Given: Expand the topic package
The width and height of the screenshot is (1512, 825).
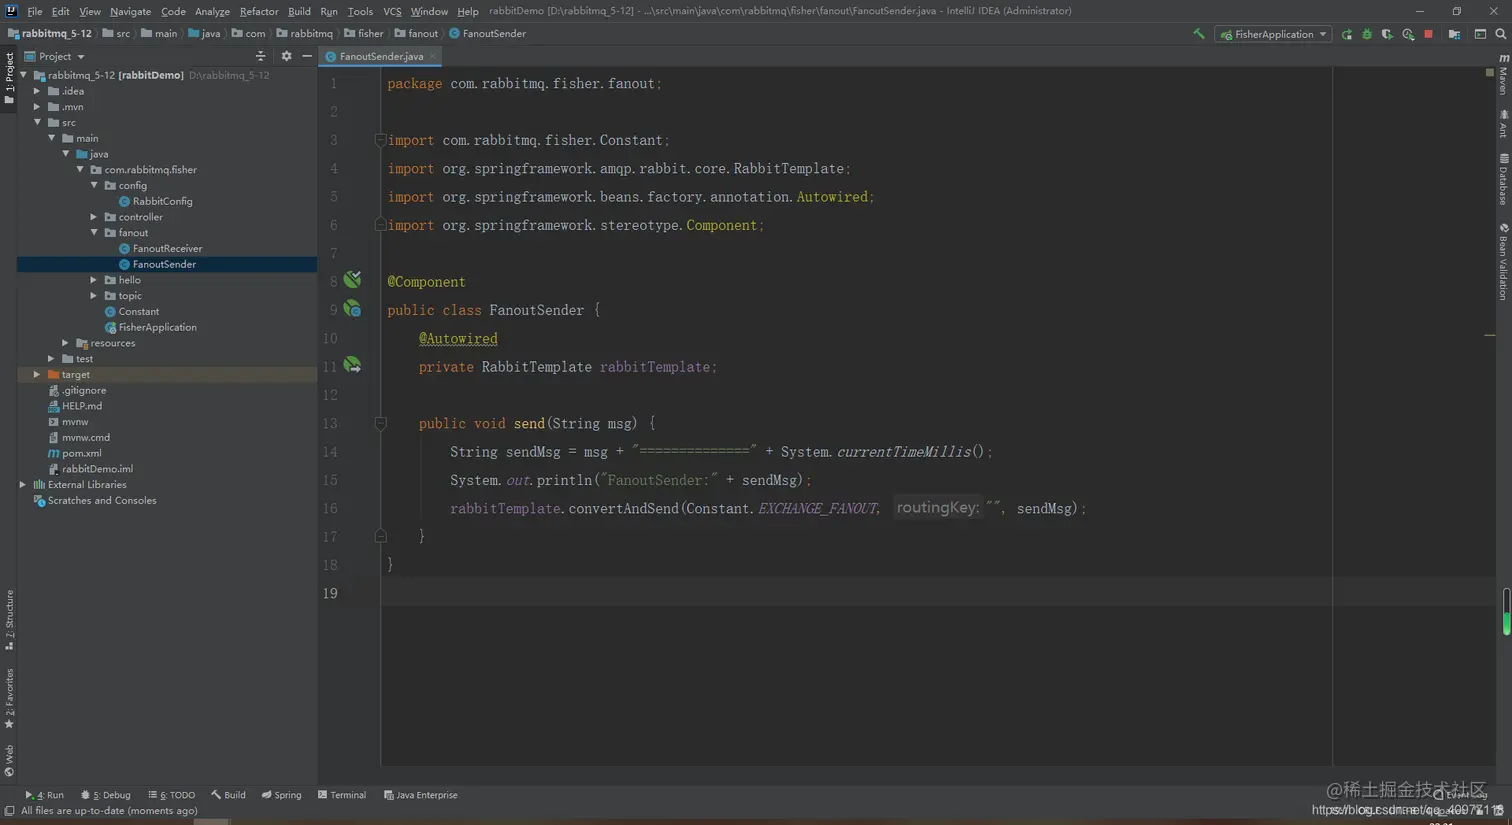Looking at the screenshot, I should pos(95,296).
